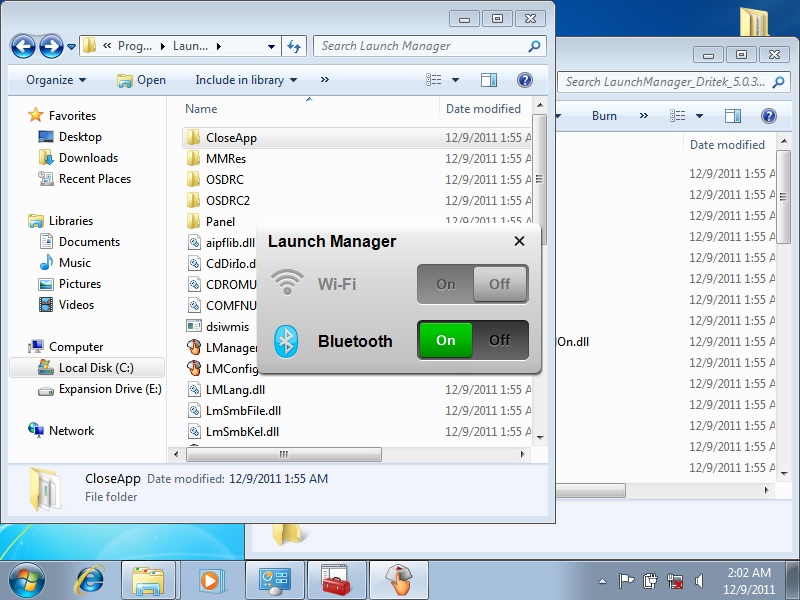Focus the Search Launch Manager field
Viewport: 800px width, 600px height.
point(430,46)
